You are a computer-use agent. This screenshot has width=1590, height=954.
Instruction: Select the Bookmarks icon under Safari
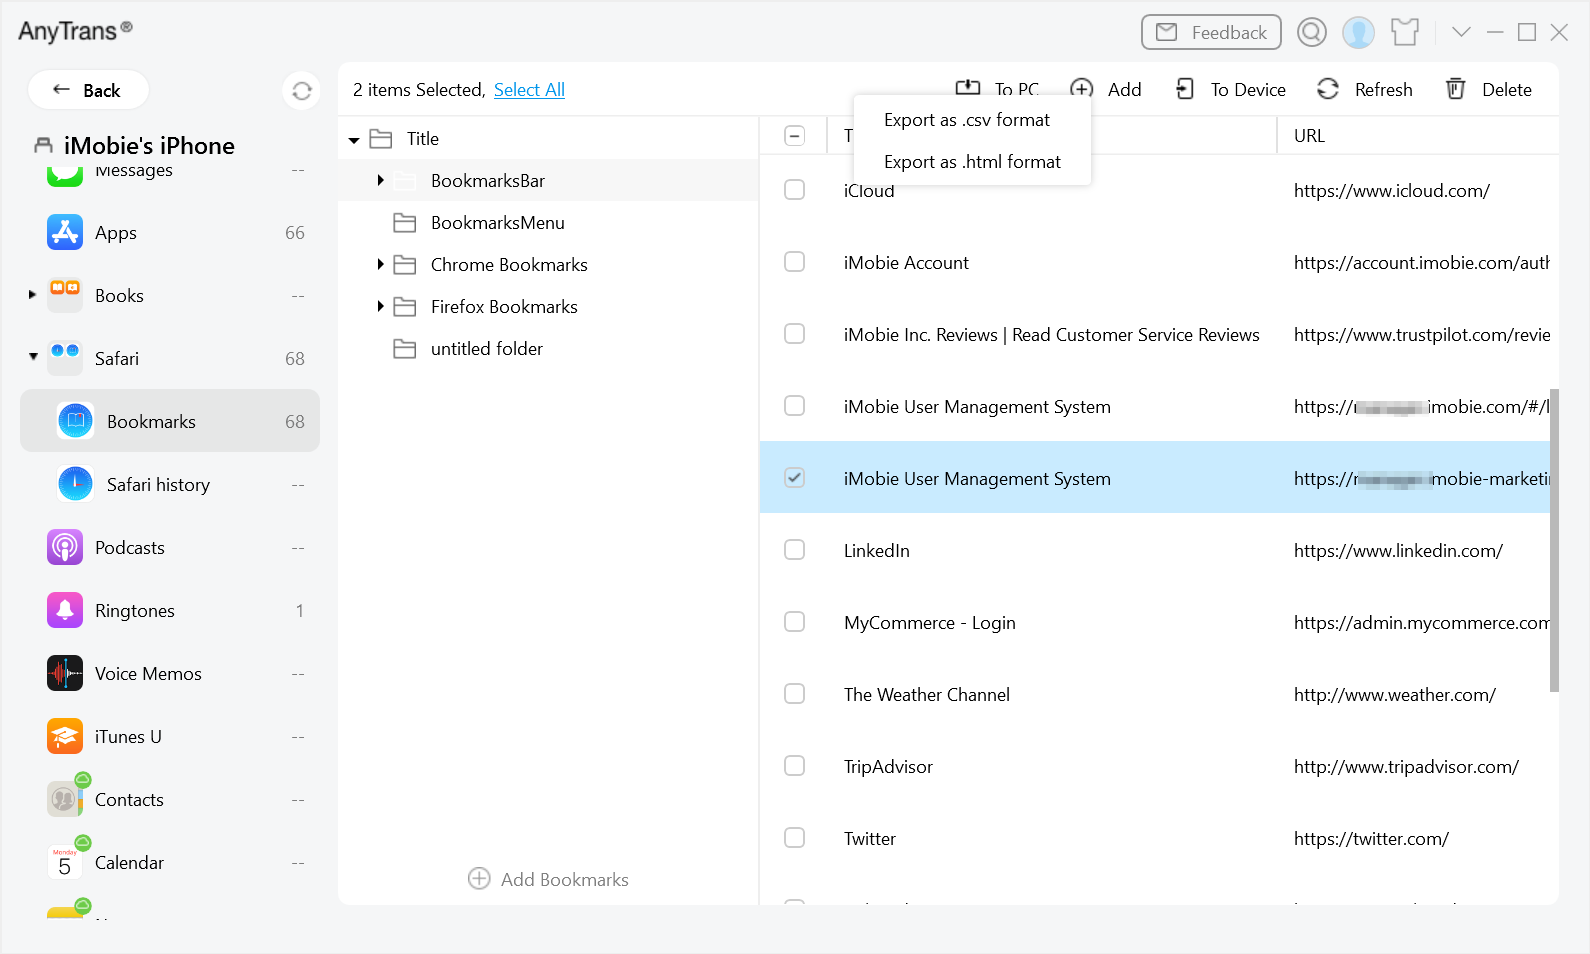(x=75, y=421)
